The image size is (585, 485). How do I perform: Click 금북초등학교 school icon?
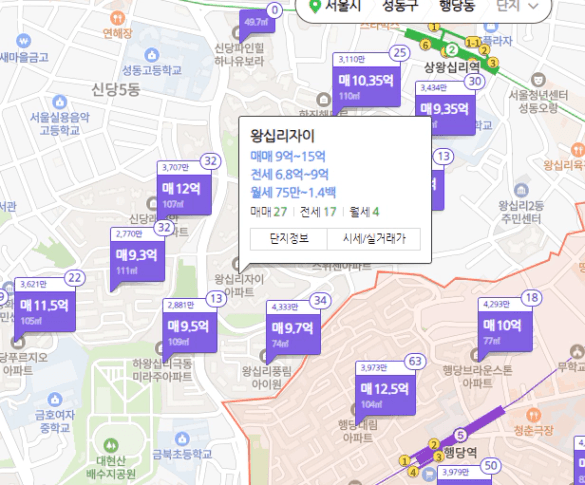click(x=182, y=439)
